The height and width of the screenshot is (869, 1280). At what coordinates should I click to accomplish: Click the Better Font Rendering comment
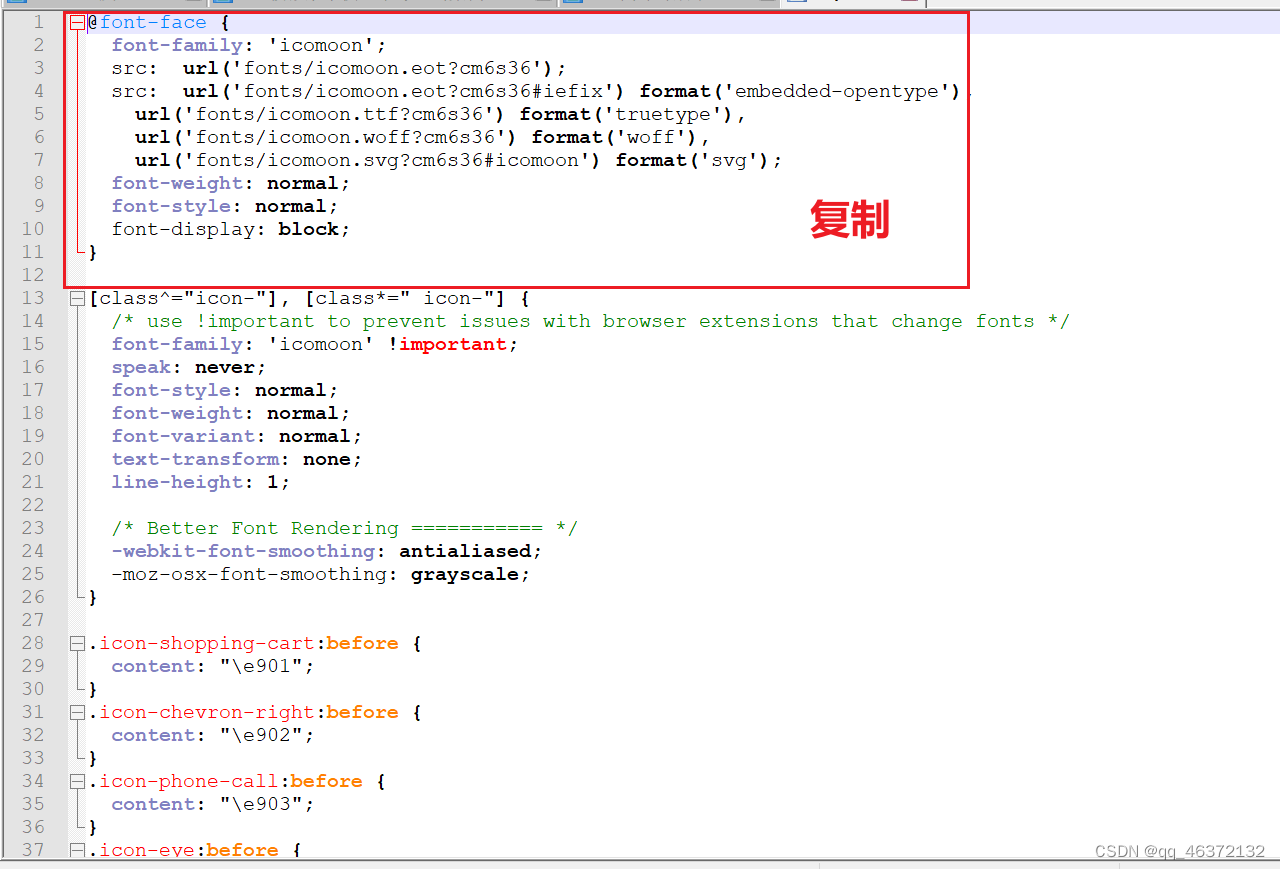tap(345, 528)
